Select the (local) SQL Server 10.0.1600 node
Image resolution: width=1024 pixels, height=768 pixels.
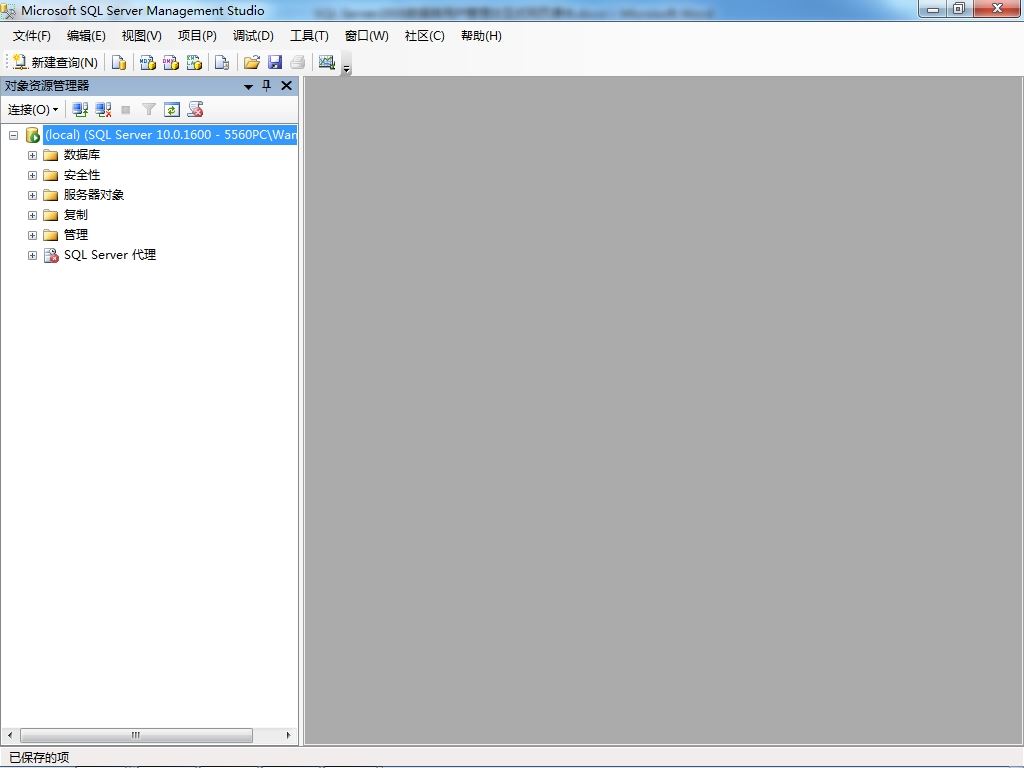[170, 135]
